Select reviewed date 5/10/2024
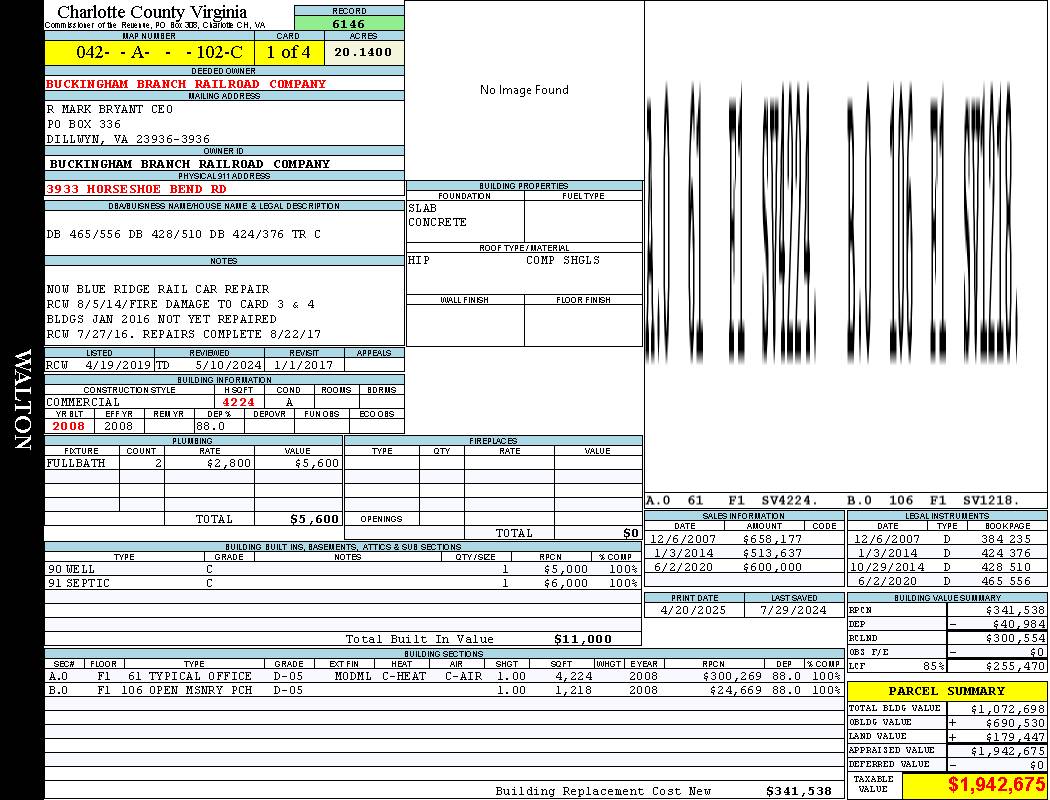This screenshot has height=800, width=1050. (x=229, y=366)
